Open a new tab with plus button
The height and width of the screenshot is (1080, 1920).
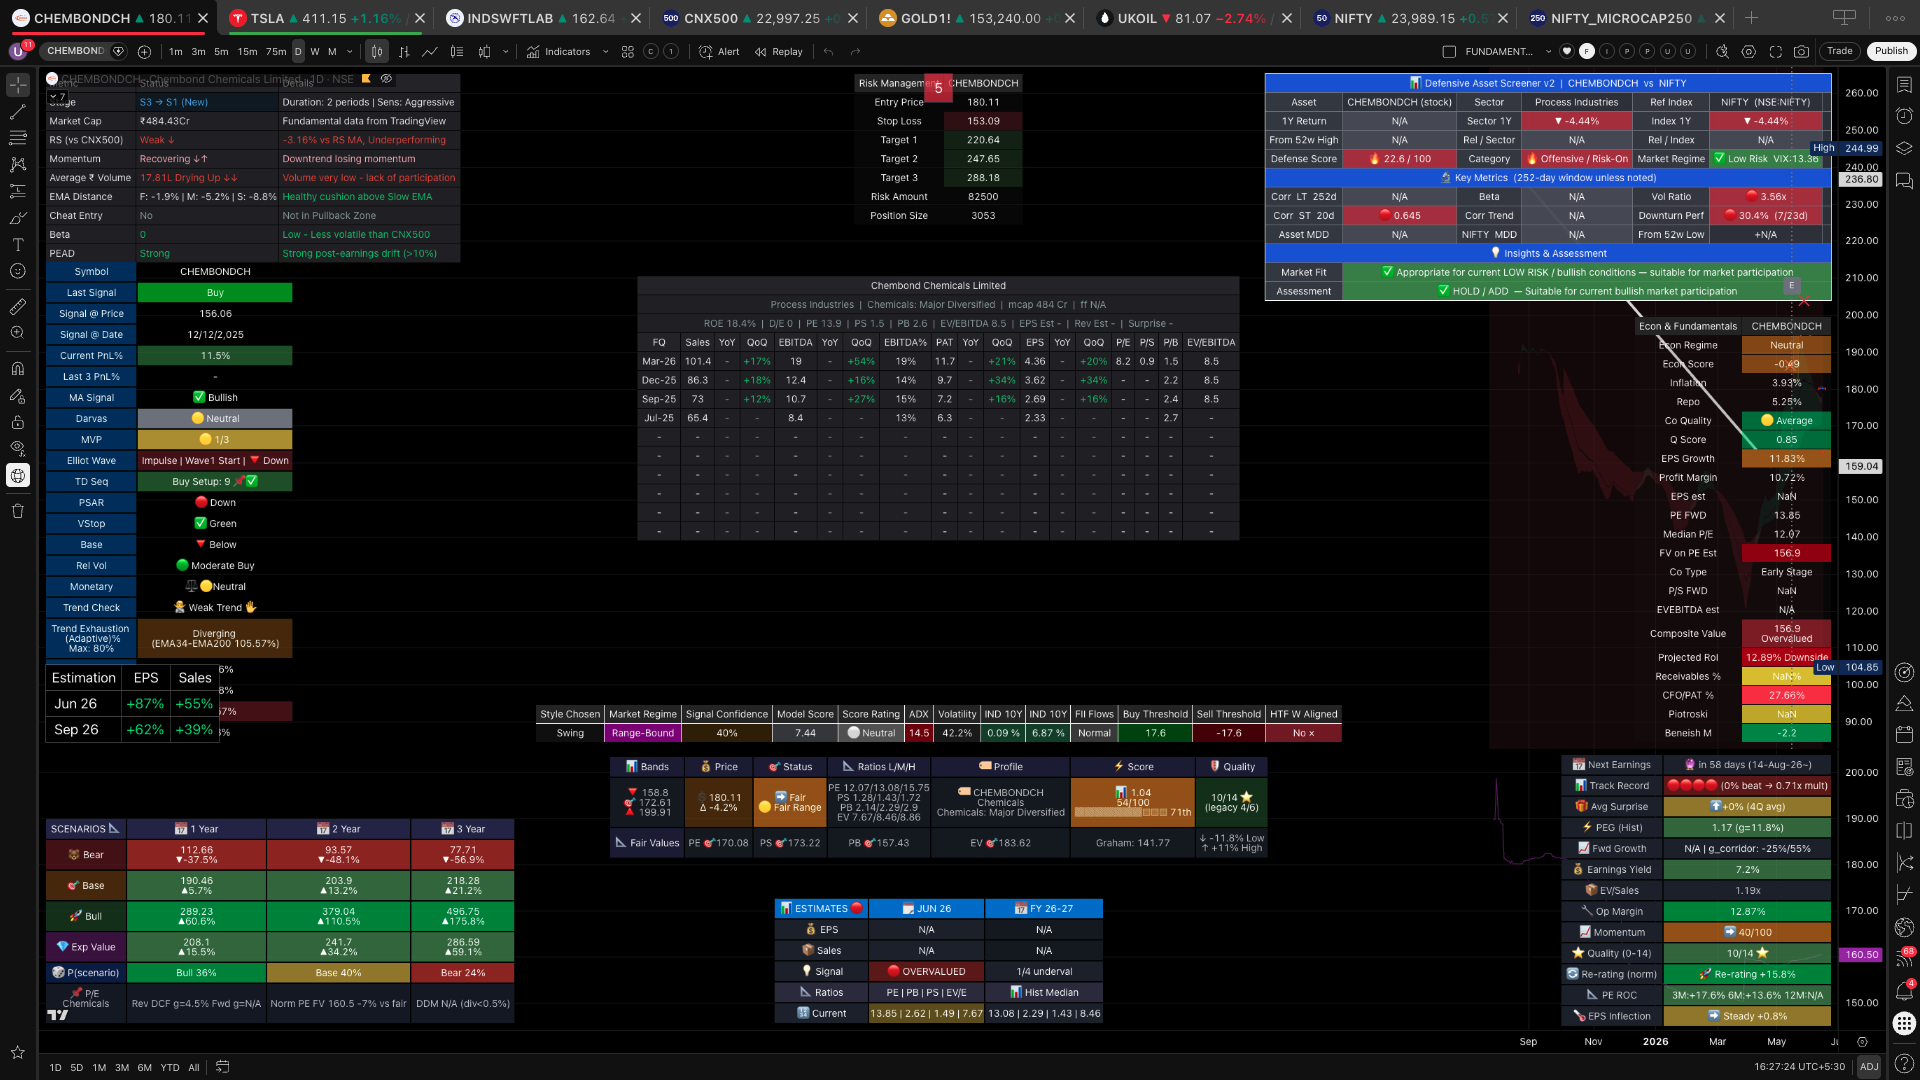point(1751,18)
